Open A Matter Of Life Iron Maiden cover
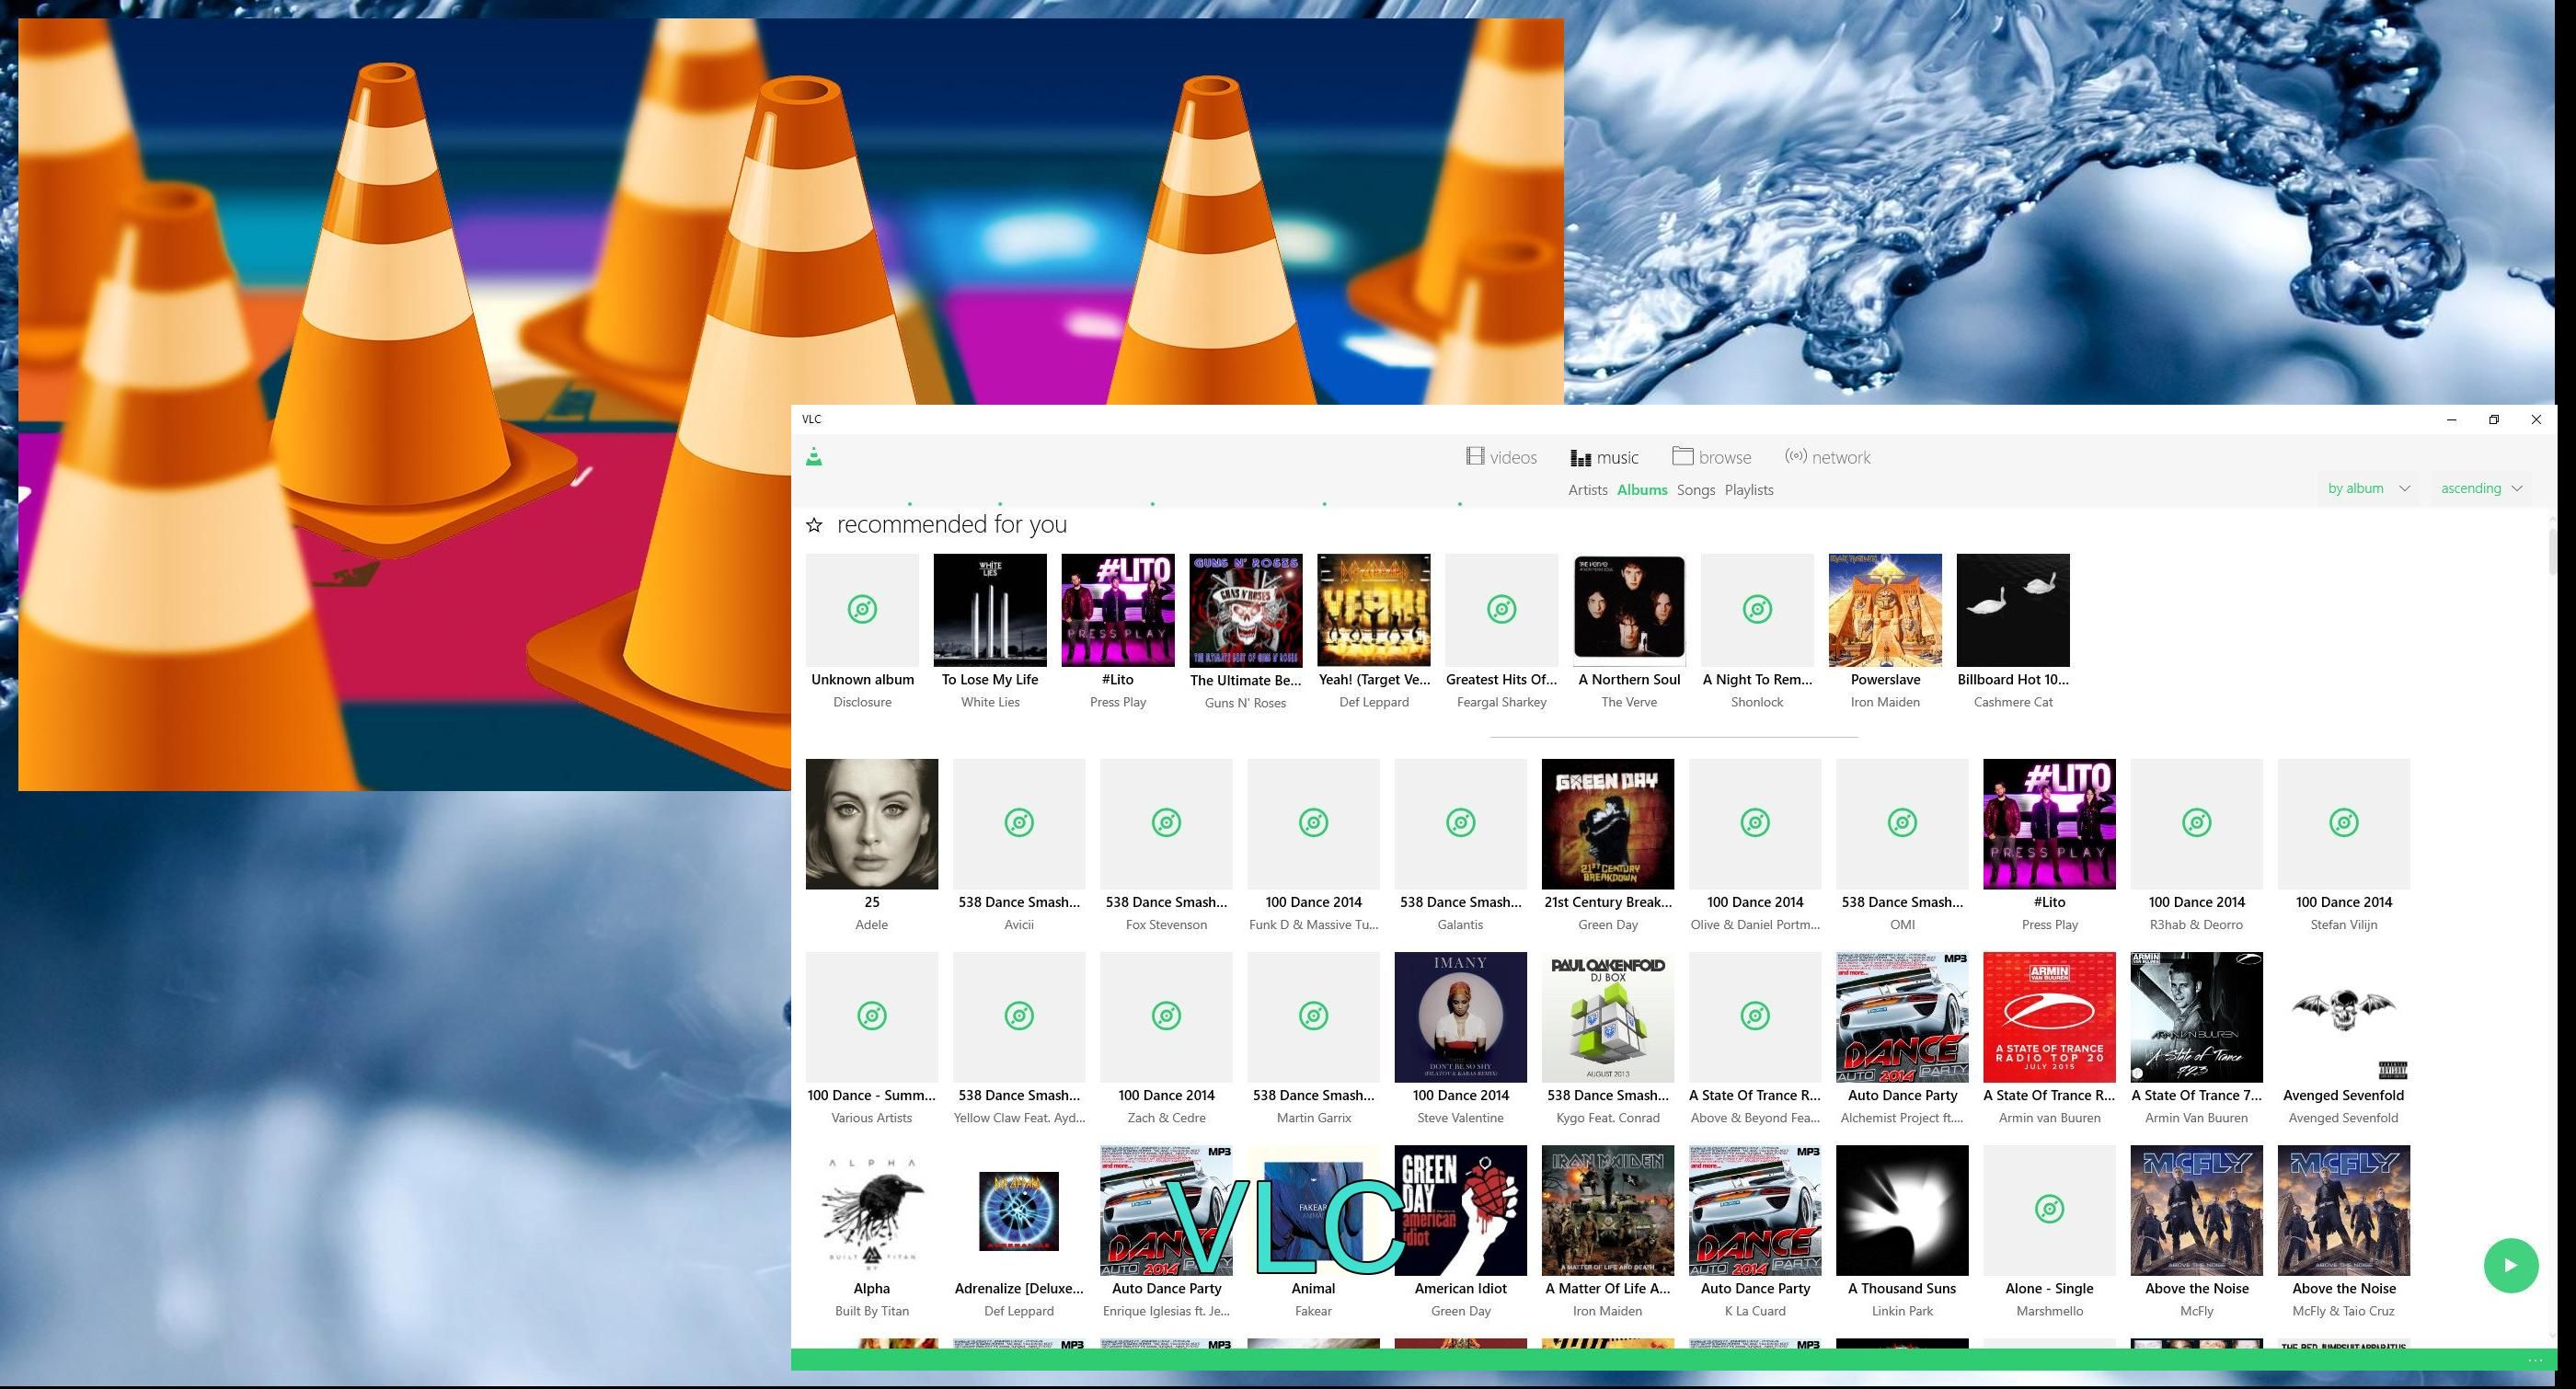The image size is (2576, 1389). (1608, 1210)
